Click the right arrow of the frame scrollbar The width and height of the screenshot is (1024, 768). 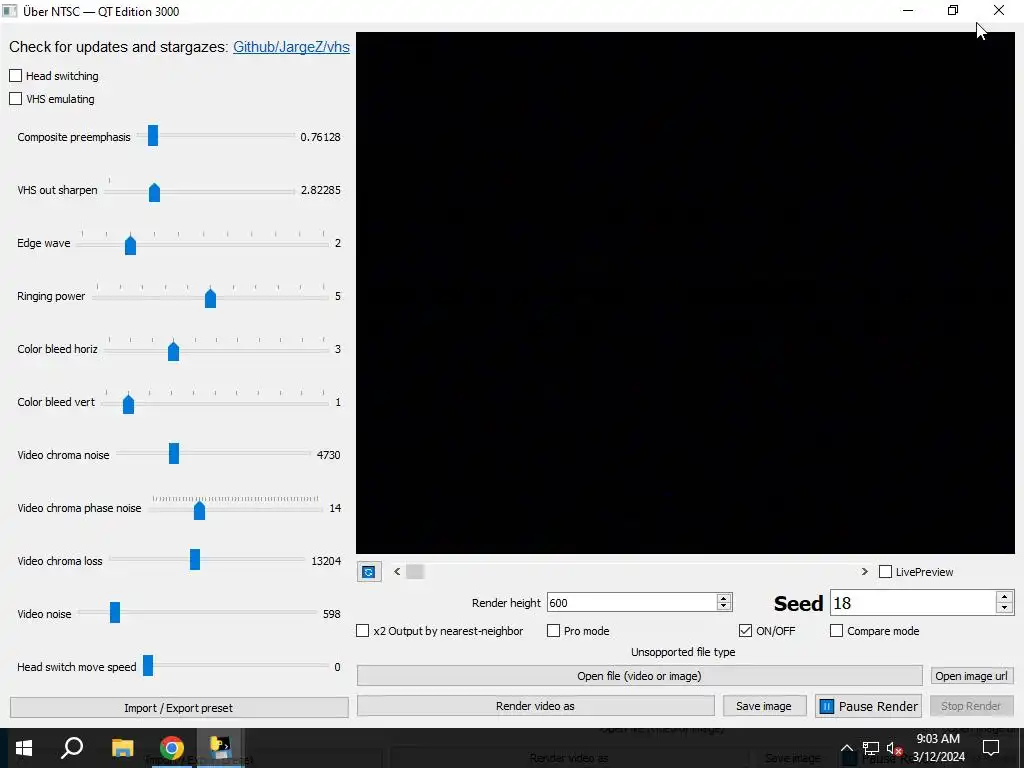(x=865, y=571)
